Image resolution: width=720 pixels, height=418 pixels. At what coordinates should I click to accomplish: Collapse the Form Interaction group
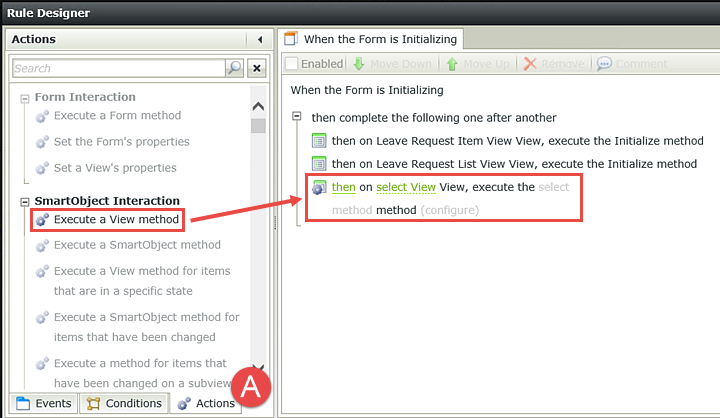click(25, 98)
